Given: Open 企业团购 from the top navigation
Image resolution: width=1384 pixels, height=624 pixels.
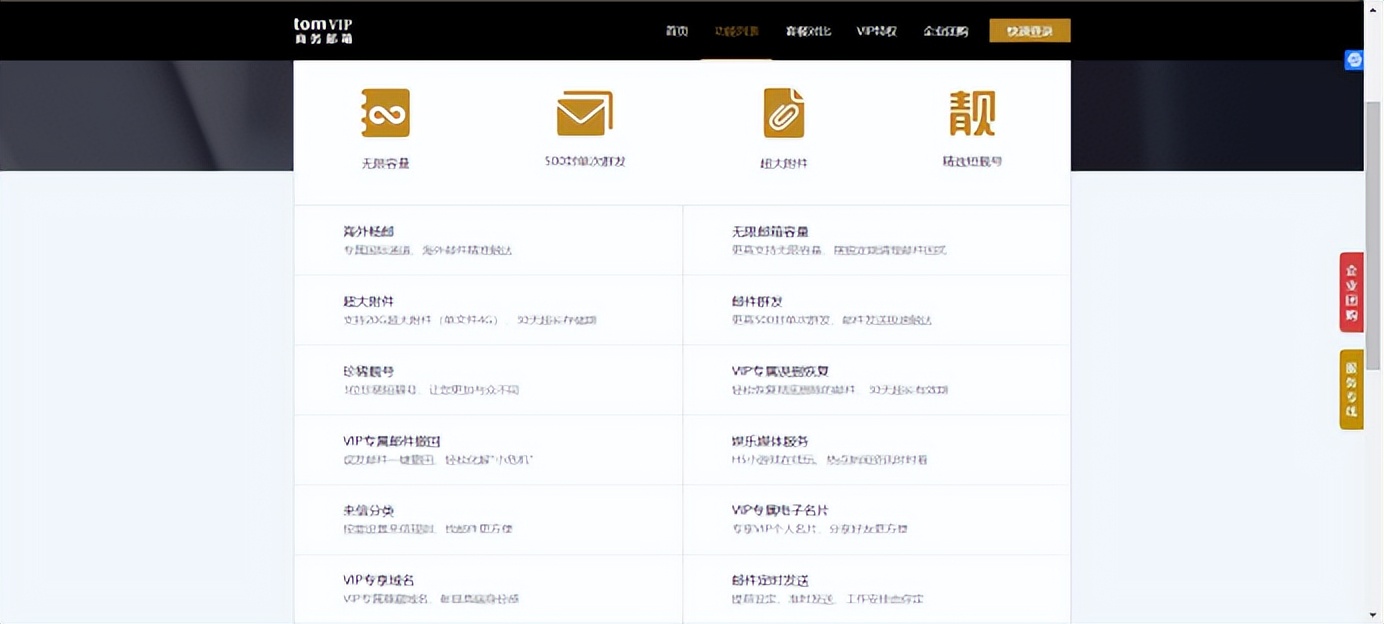Looking at the screenshot, I should tap(944, 30).
